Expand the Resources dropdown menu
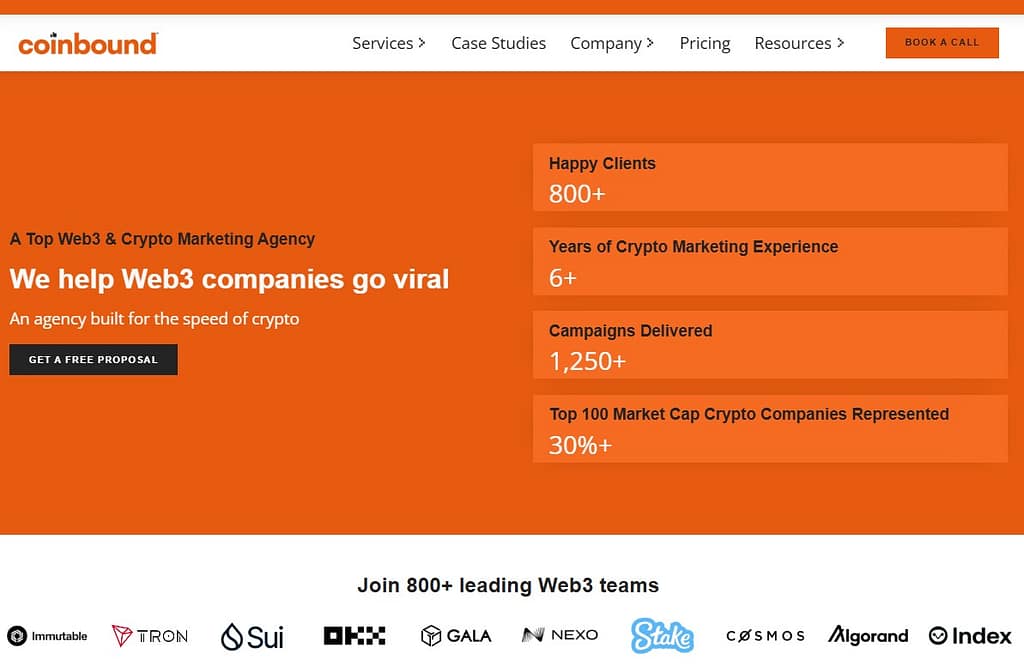1024x667 pixels. point(799,43)
